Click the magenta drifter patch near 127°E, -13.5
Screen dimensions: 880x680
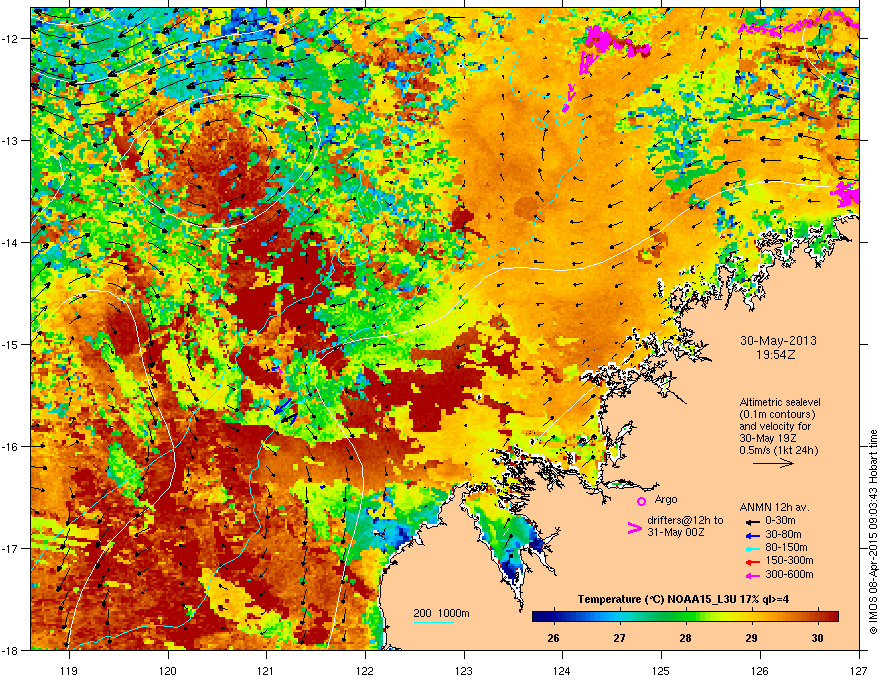(x=845, y=194)
